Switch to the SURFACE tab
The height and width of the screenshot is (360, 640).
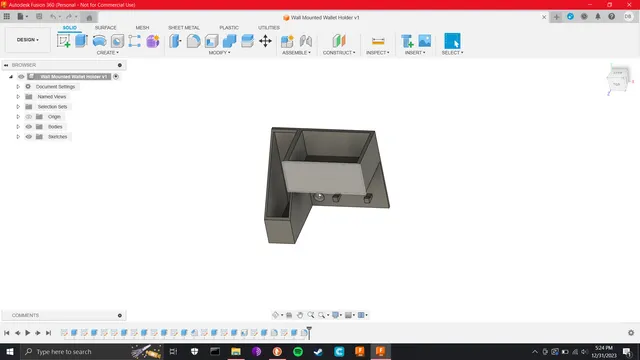(x=106, y=28)
